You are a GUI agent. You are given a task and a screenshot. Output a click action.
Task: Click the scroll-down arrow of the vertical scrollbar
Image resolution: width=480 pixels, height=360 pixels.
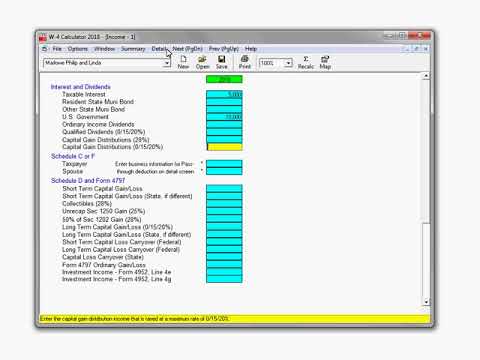click(426, 302)
